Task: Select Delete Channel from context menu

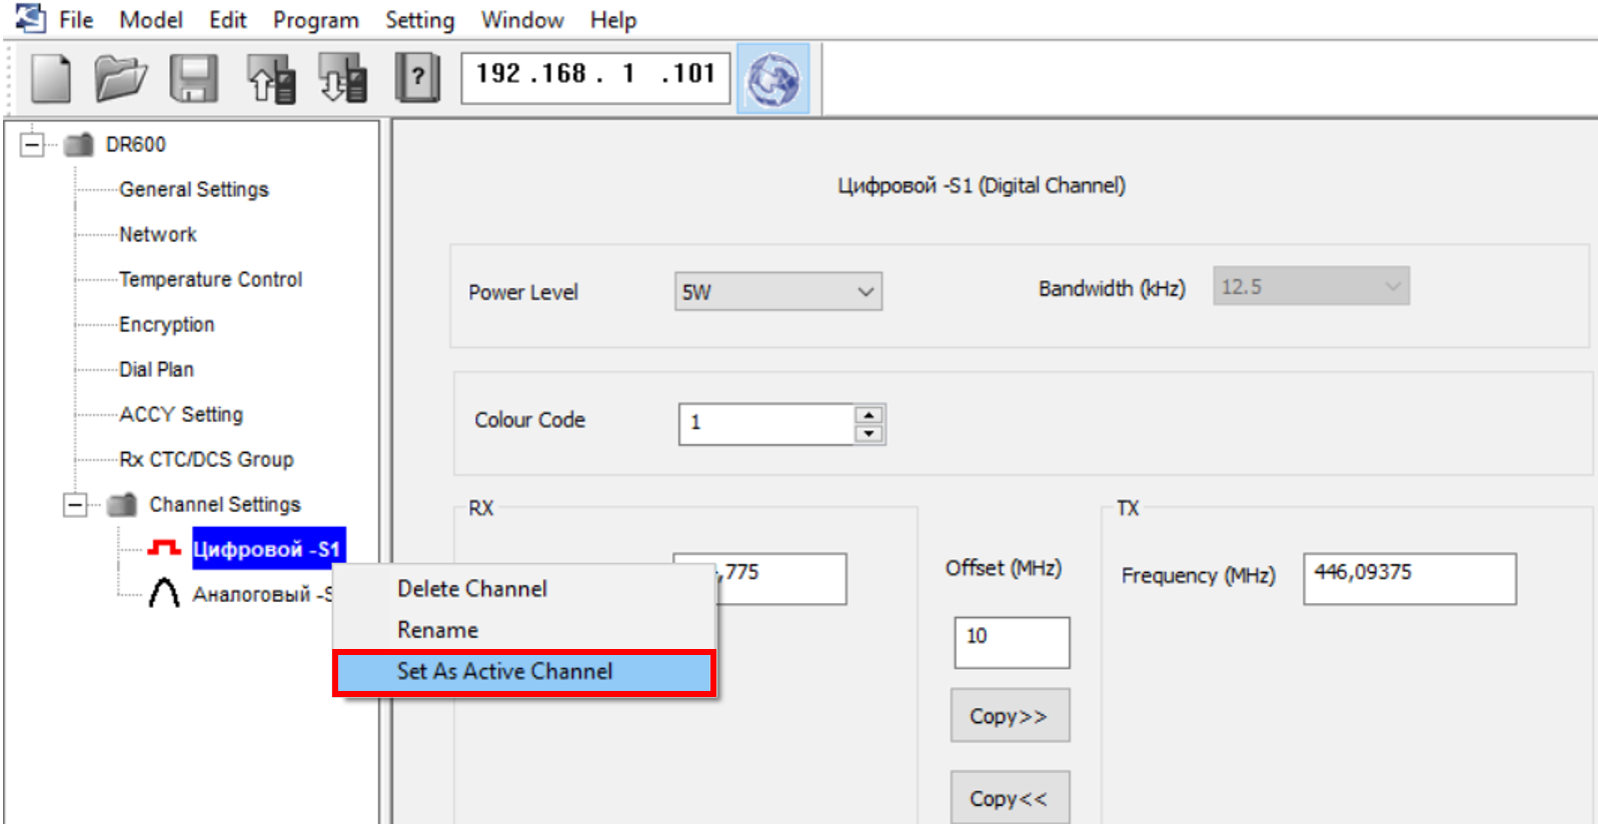Action: coord(472,589)
